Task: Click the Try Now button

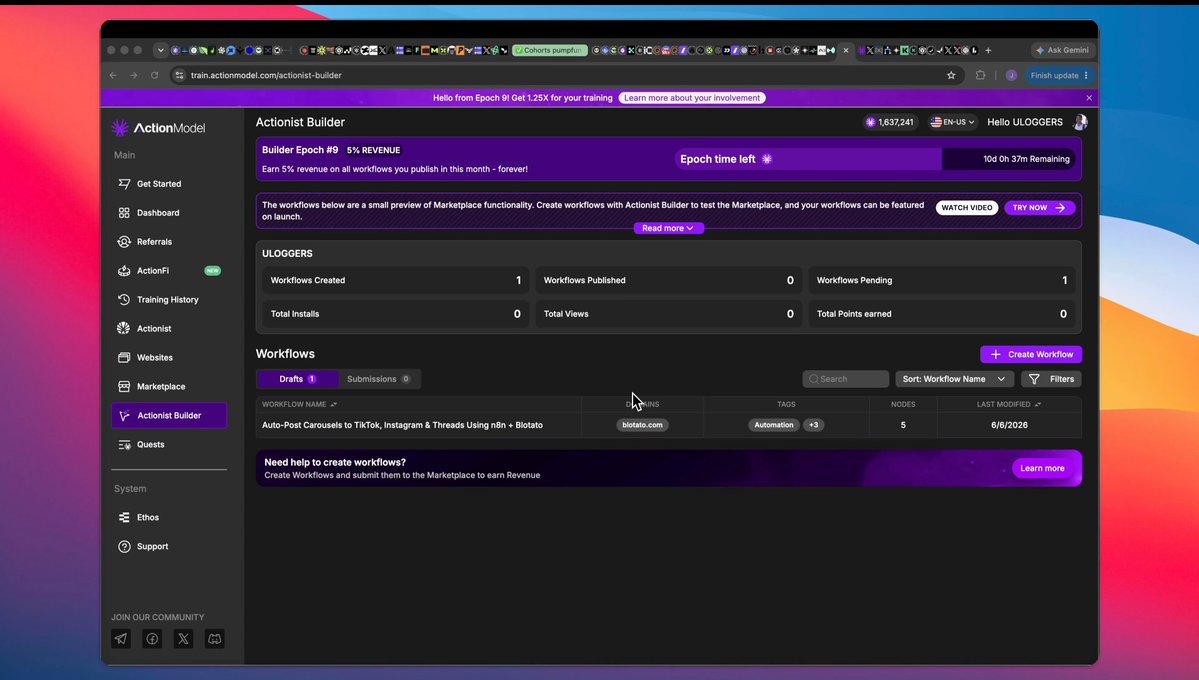Action: (1039, 208)
